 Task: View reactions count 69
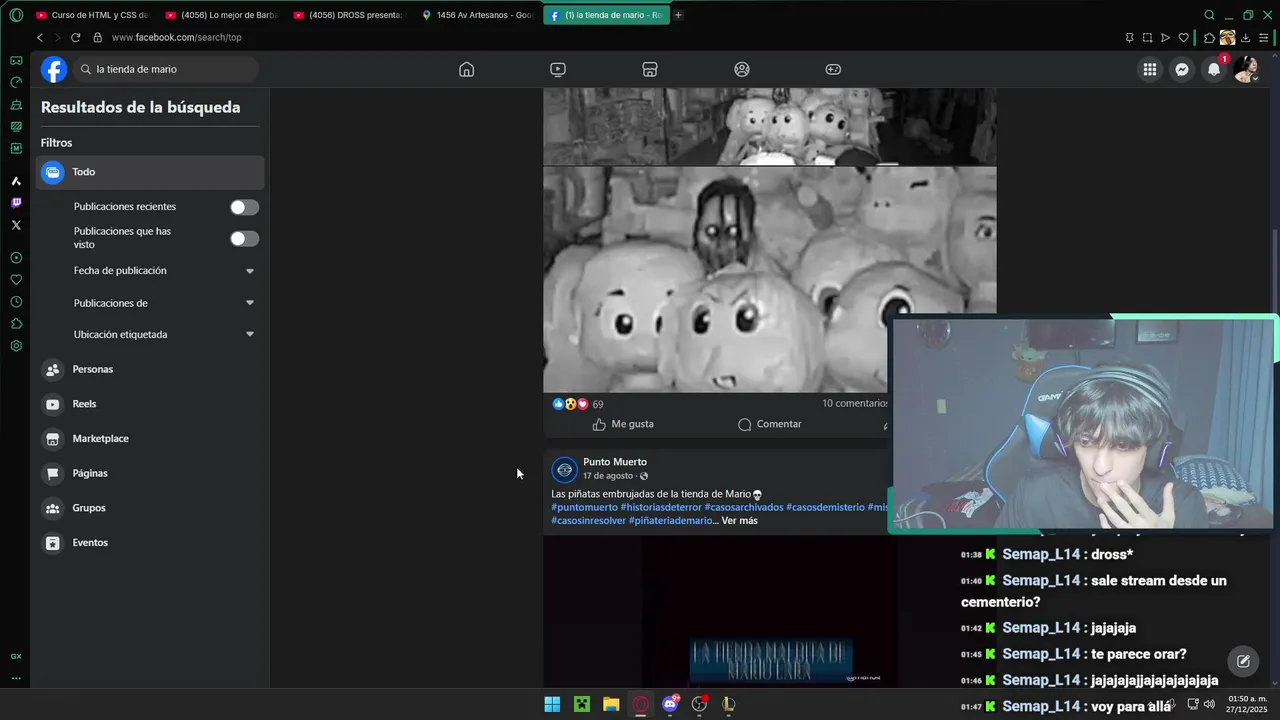(x=597, y=404)
